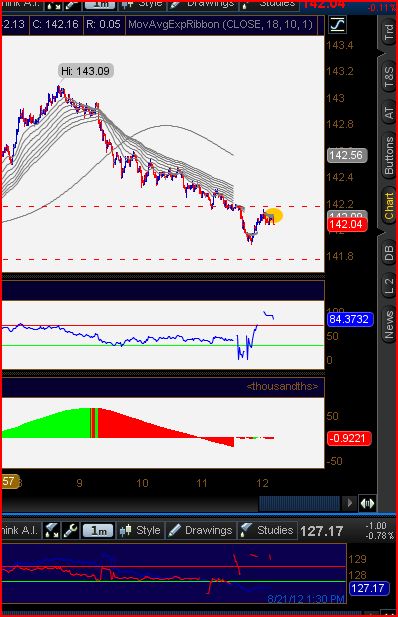
Task: Select the Buttons side tab
Action: click(388, 156)
